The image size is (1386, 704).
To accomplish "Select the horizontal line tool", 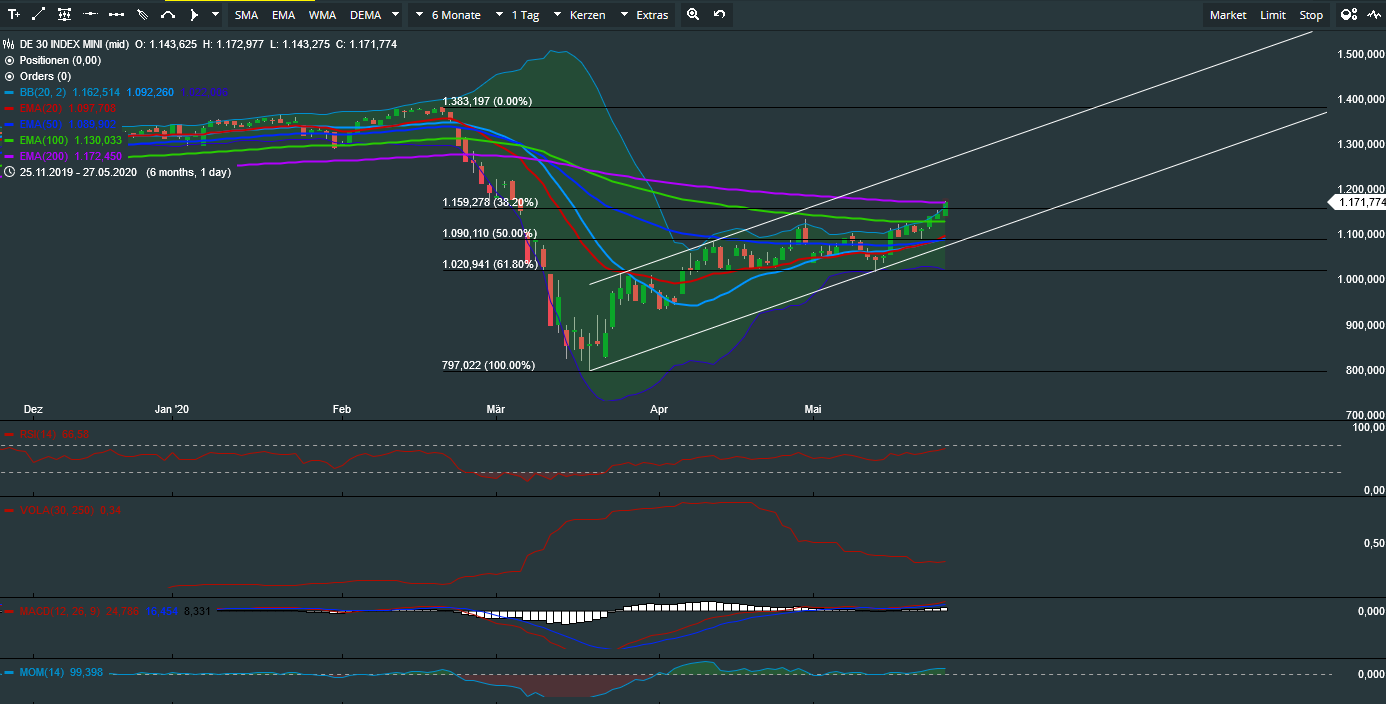I will (91, 15).
